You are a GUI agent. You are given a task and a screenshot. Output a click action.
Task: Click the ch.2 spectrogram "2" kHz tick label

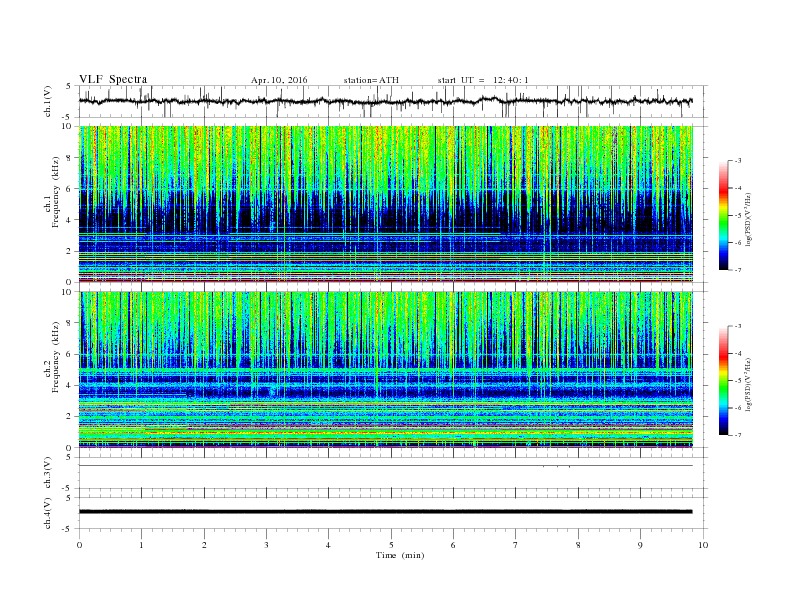point(69,417)
